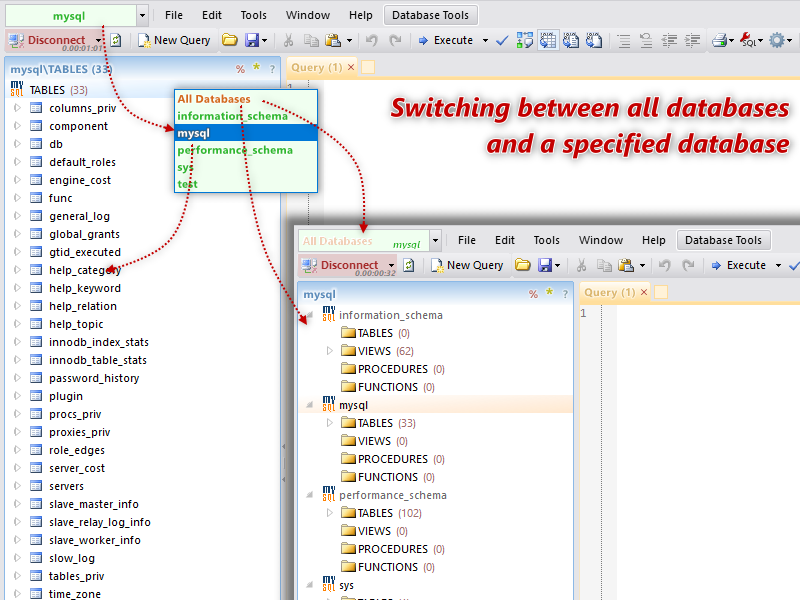Click the refresh icon beside Disconnect in the lower window
This screenshot has height=600, width=800.
(409, 265)
